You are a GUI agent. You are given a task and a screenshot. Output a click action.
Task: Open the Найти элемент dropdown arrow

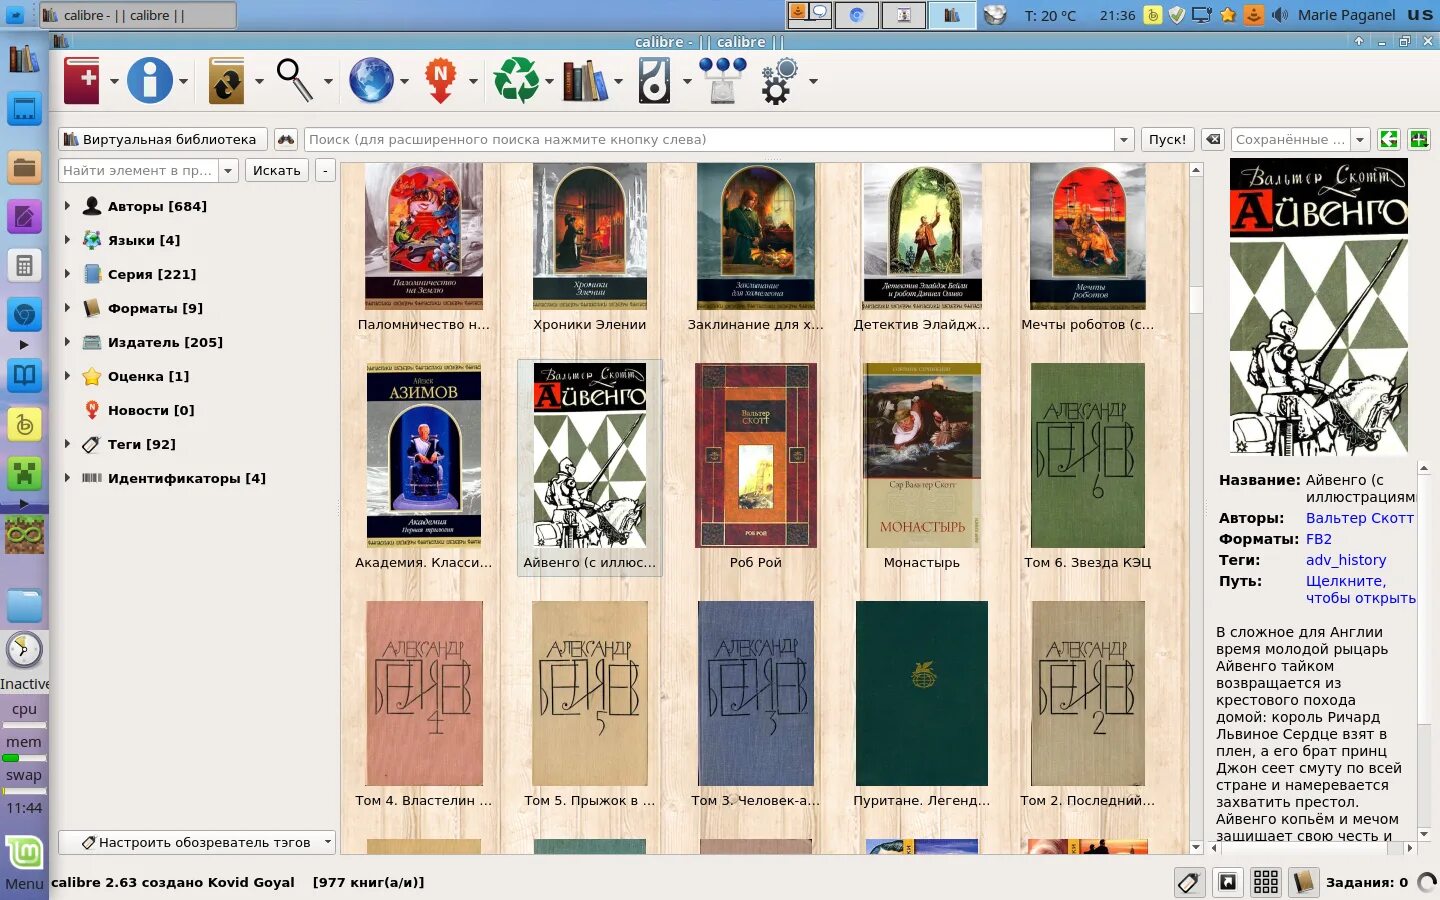click(228, 170)
